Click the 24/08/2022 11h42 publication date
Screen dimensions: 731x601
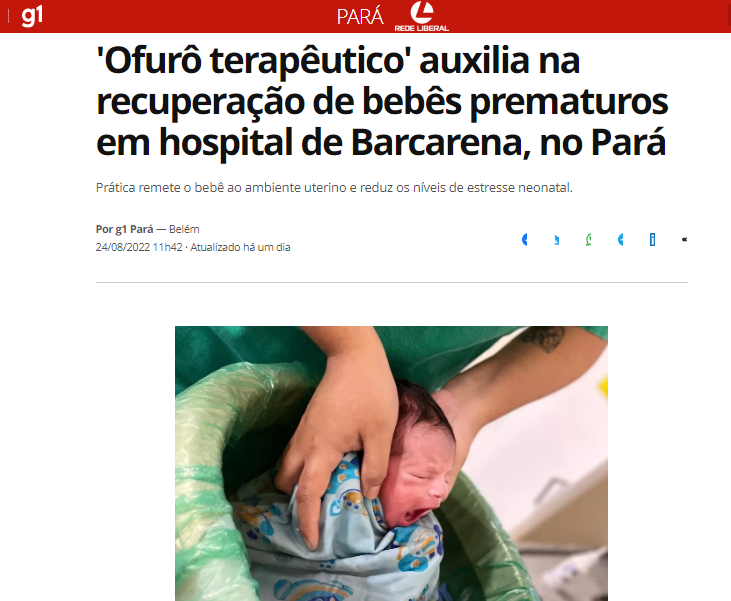(139, 247)
